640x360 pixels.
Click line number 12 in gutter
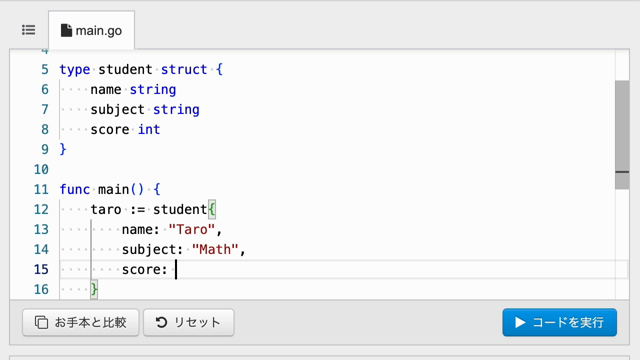tap(41, 209)
